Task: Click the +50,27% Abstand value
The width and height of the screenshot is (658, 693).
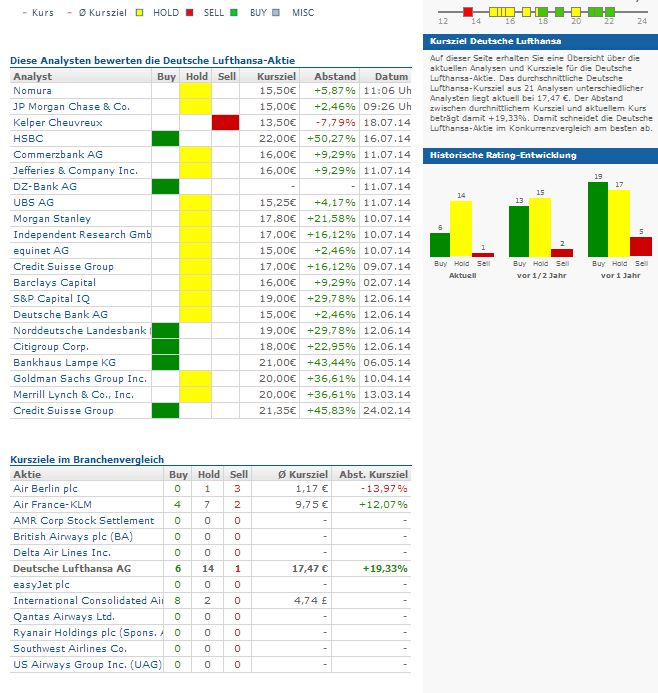Action: pos(331,138)
